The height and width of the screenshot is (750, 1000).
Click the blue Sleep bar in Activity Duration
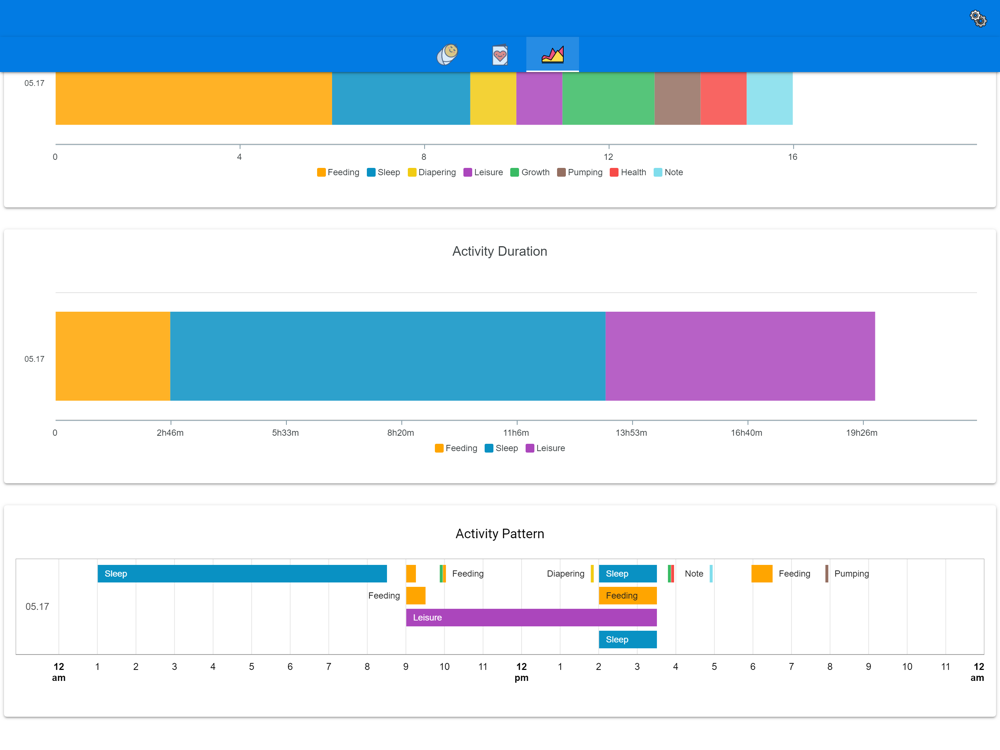click(387, 356)
